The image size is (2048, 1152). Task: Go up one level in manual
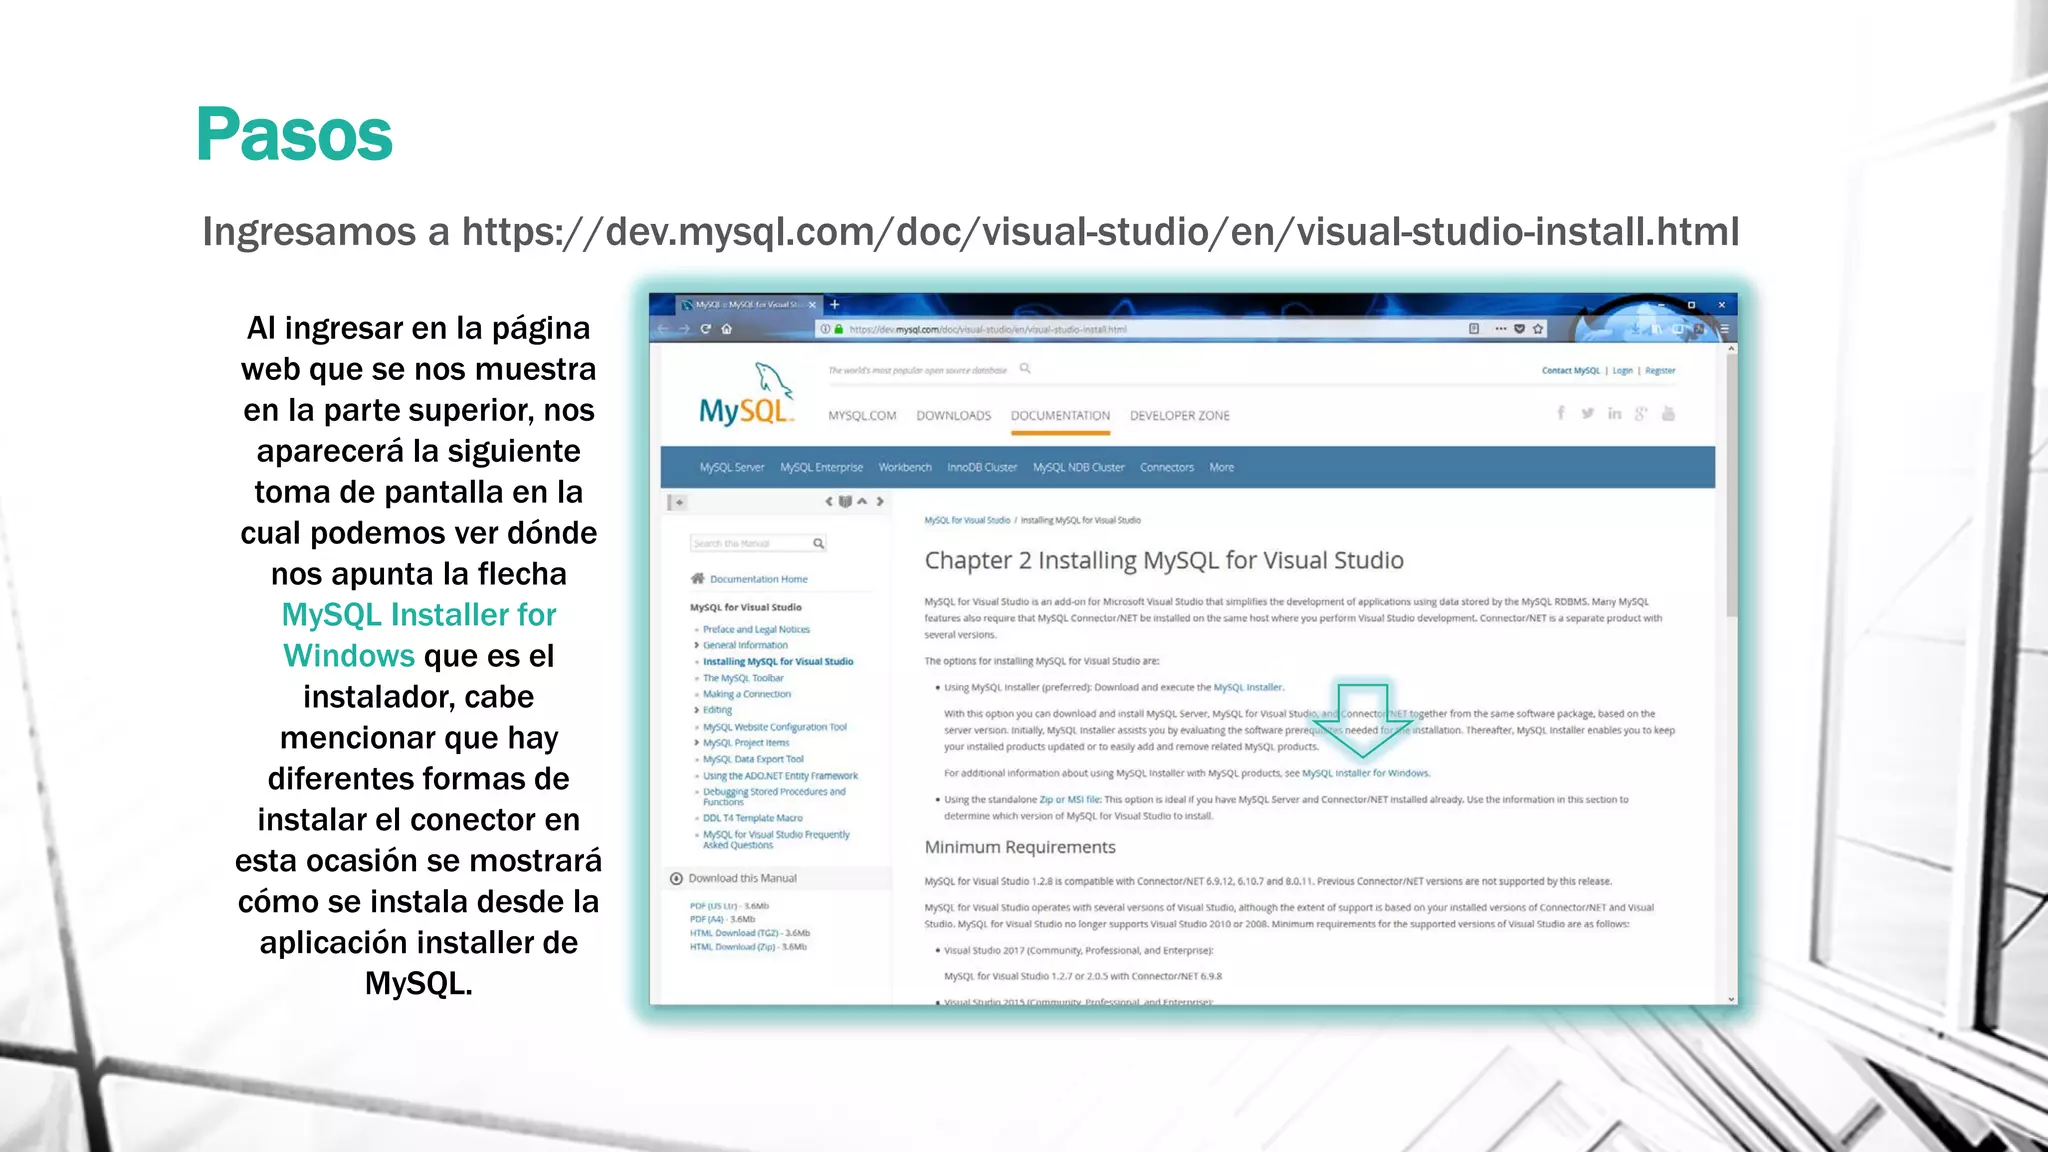tap(862, 502)
